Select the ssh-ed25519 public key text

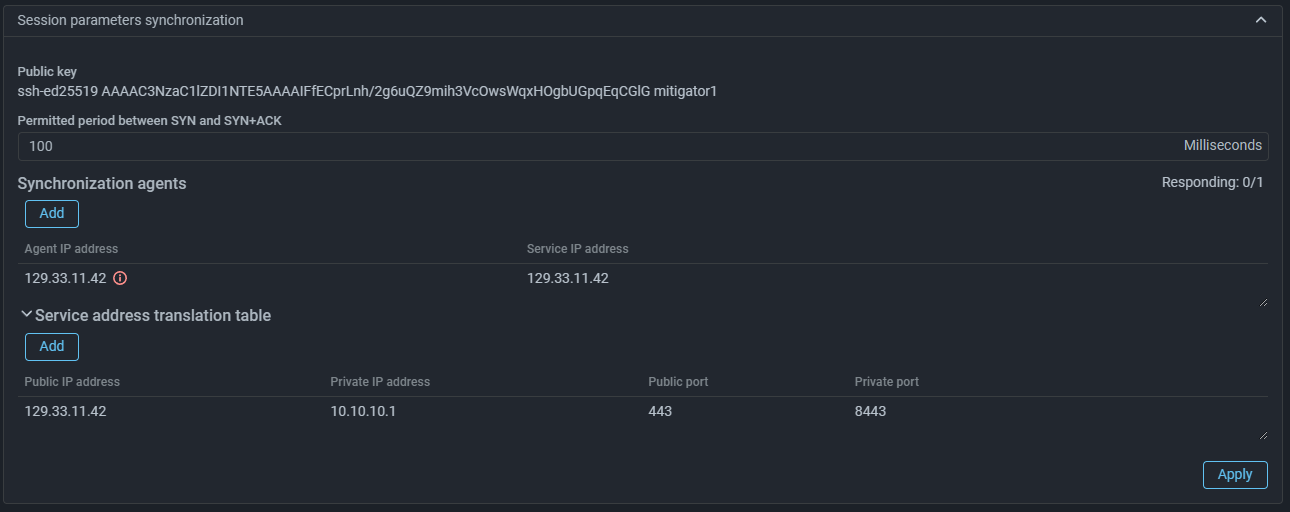pos(367,92)
